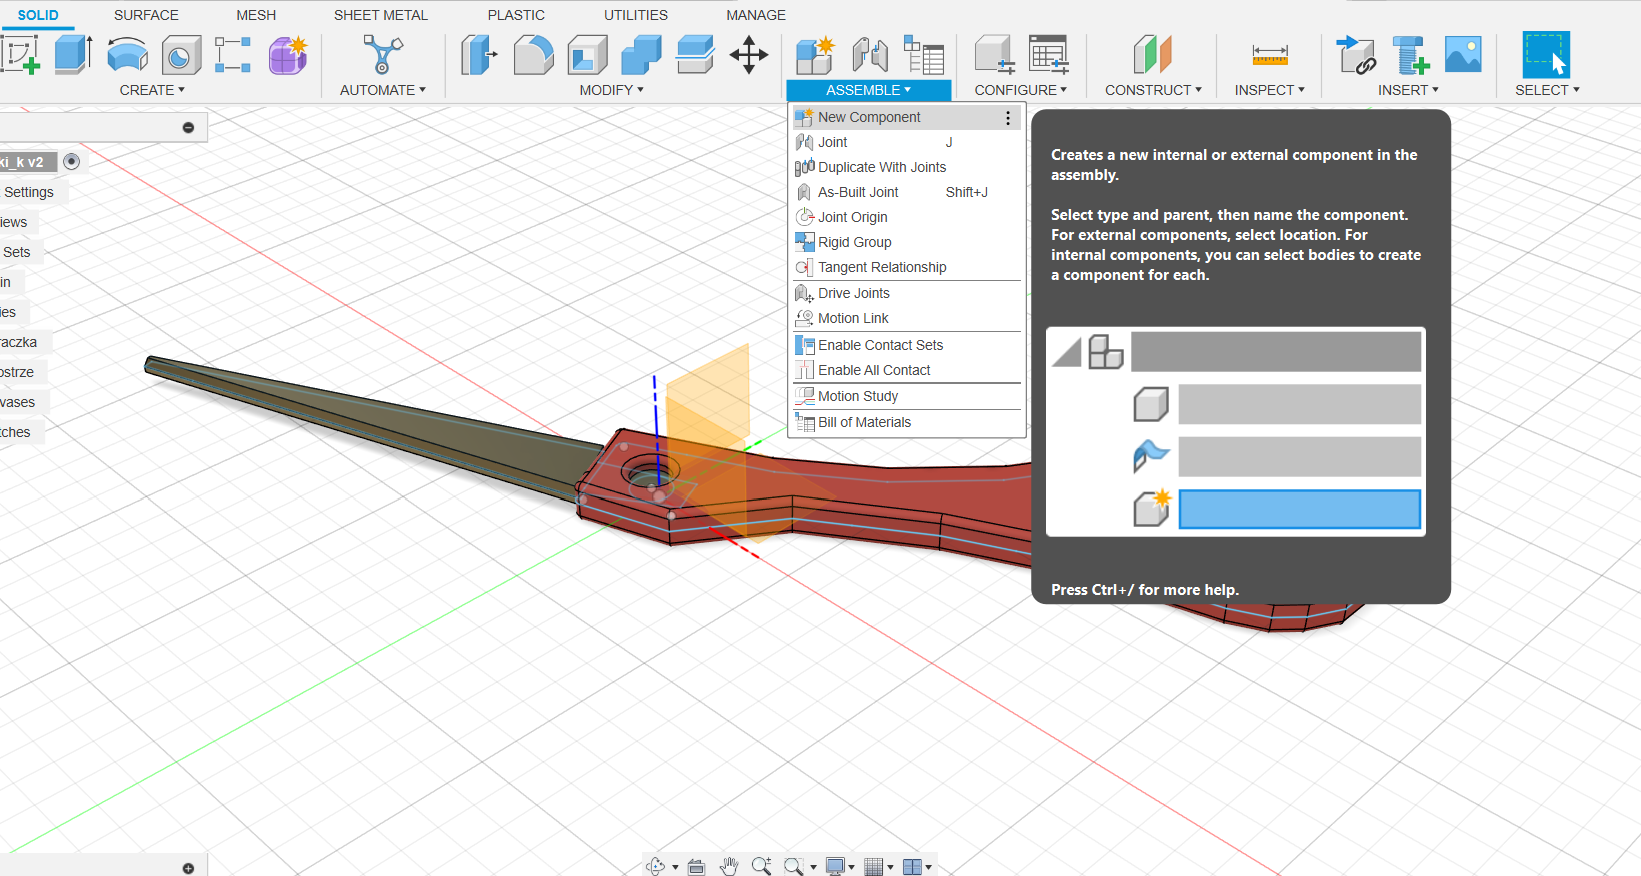Click the Configure Model toolbar icon

point(995,55)
